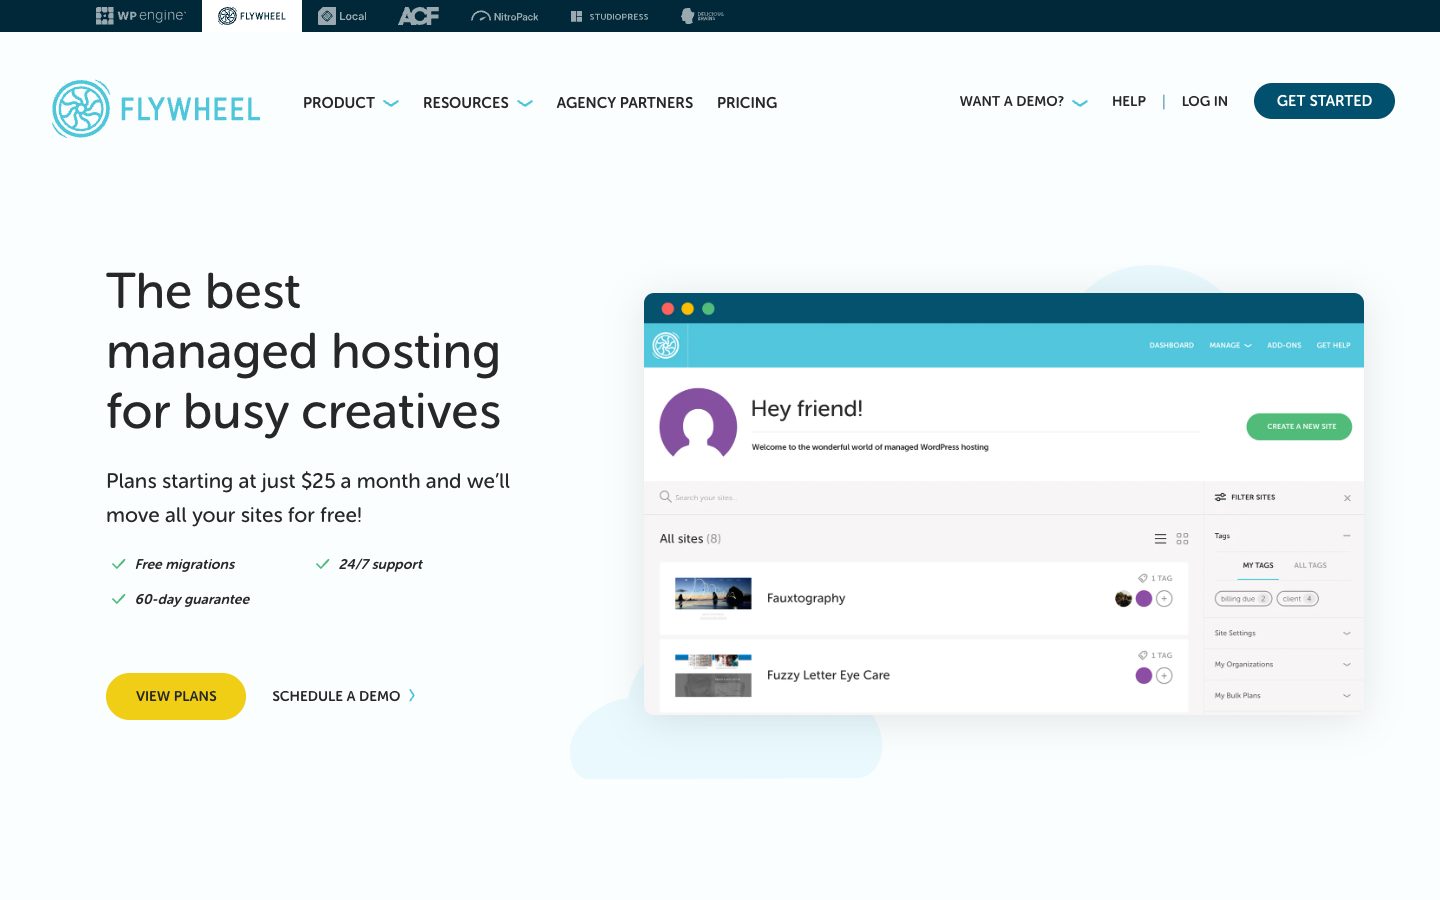Open the NitroPack brand link
The width and height of the screenshot is (1440, 900).
[x=505, y=16]
